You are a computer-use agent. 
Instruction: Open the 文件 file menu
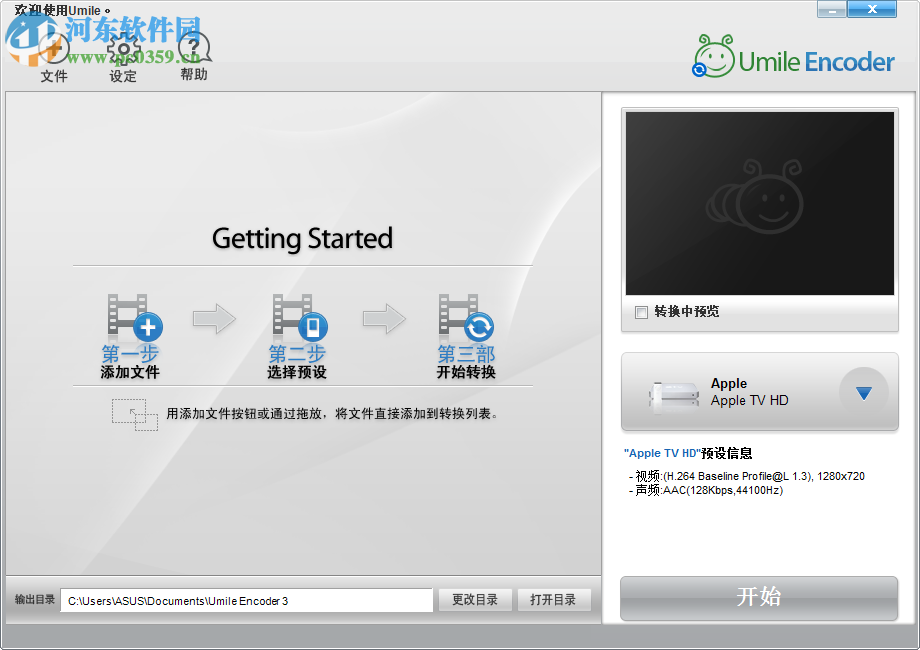click(54, 48)
